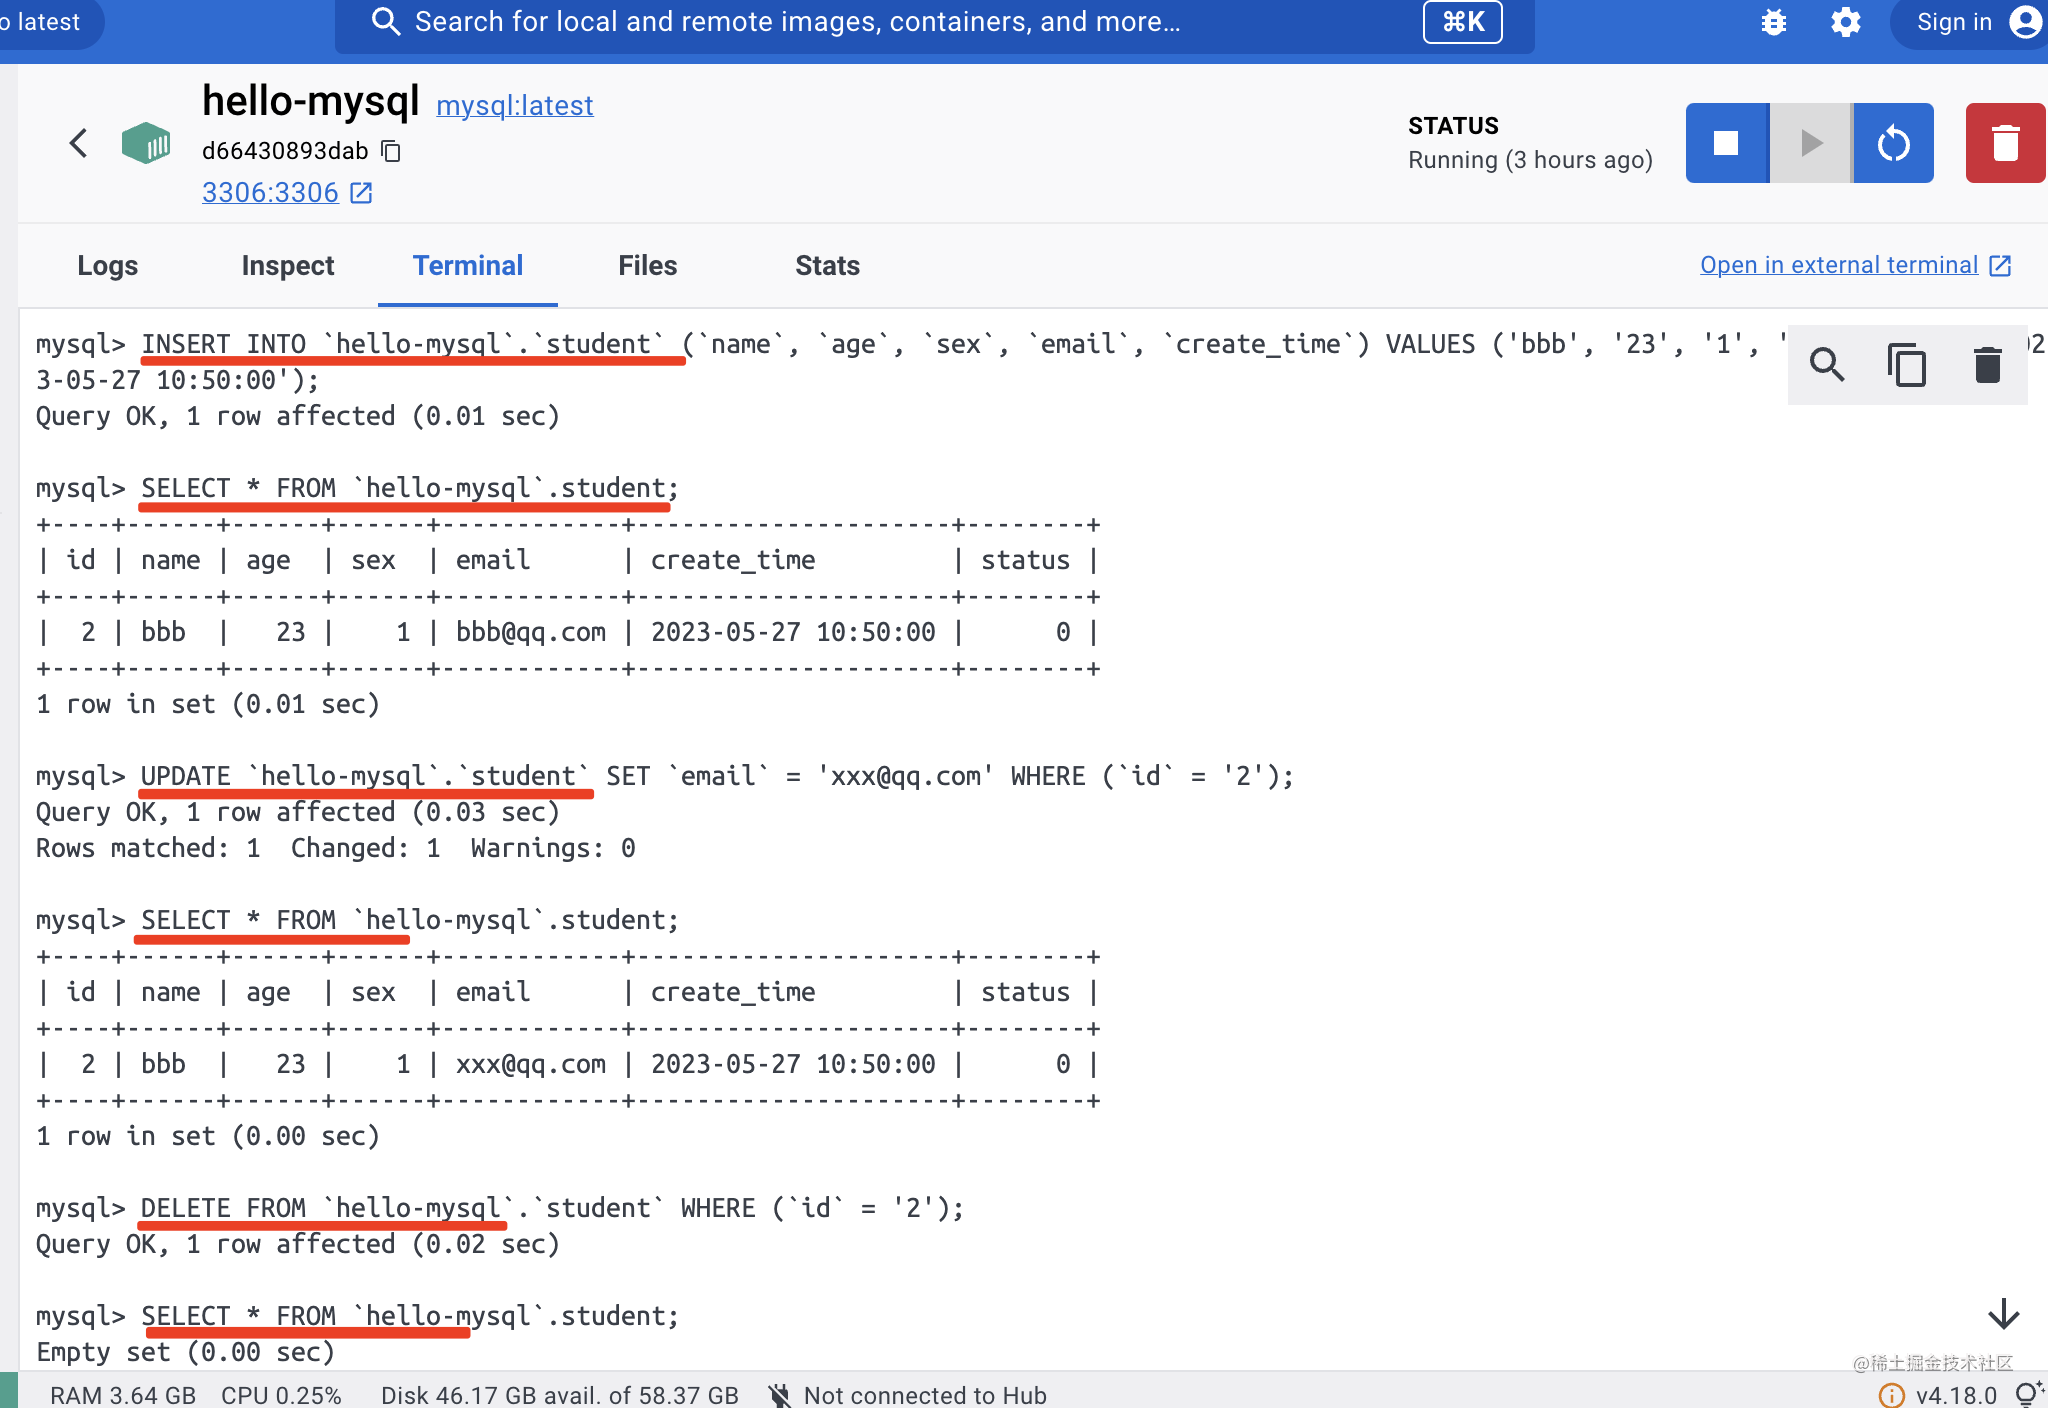Viewport: 2048px width, 1408px height.
Task: Open the mysql:latest image link
Action: click(x=514, y=106)
